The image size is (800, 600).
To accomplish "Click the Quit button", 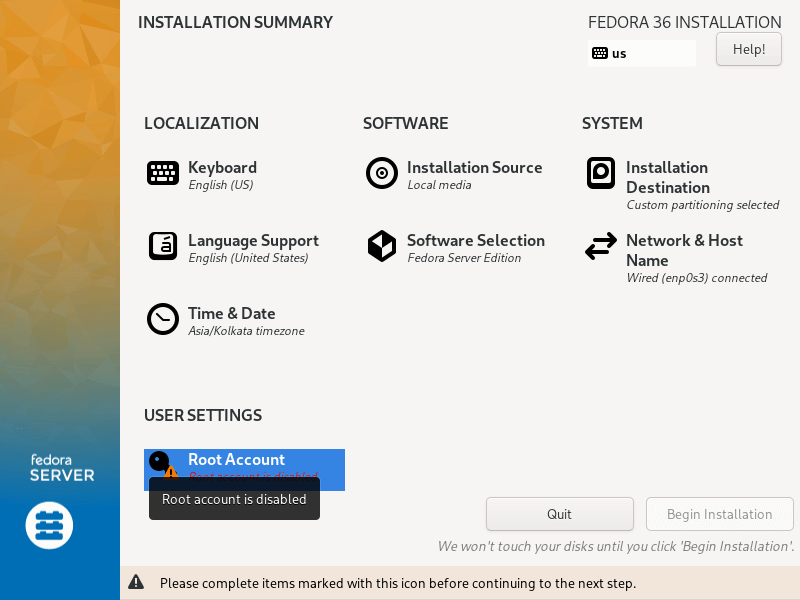I will pyautogui.click(x=560, y=514).
